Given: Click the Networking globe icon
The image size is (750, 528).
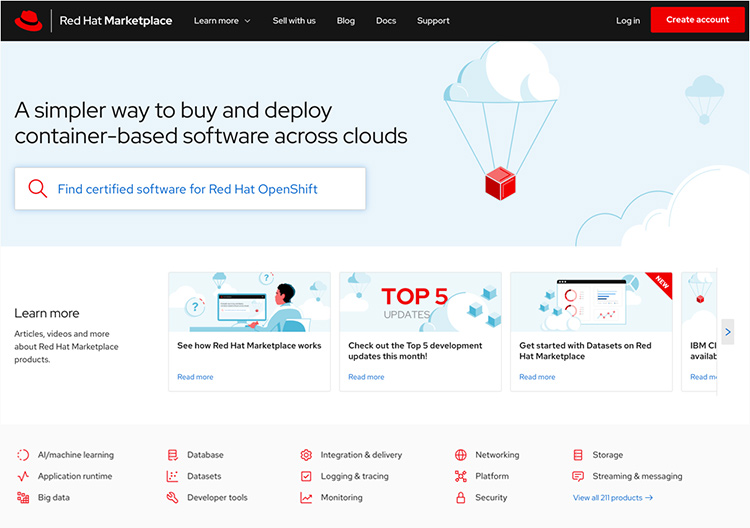Looking at the screenshot, I should coord(461,455).
